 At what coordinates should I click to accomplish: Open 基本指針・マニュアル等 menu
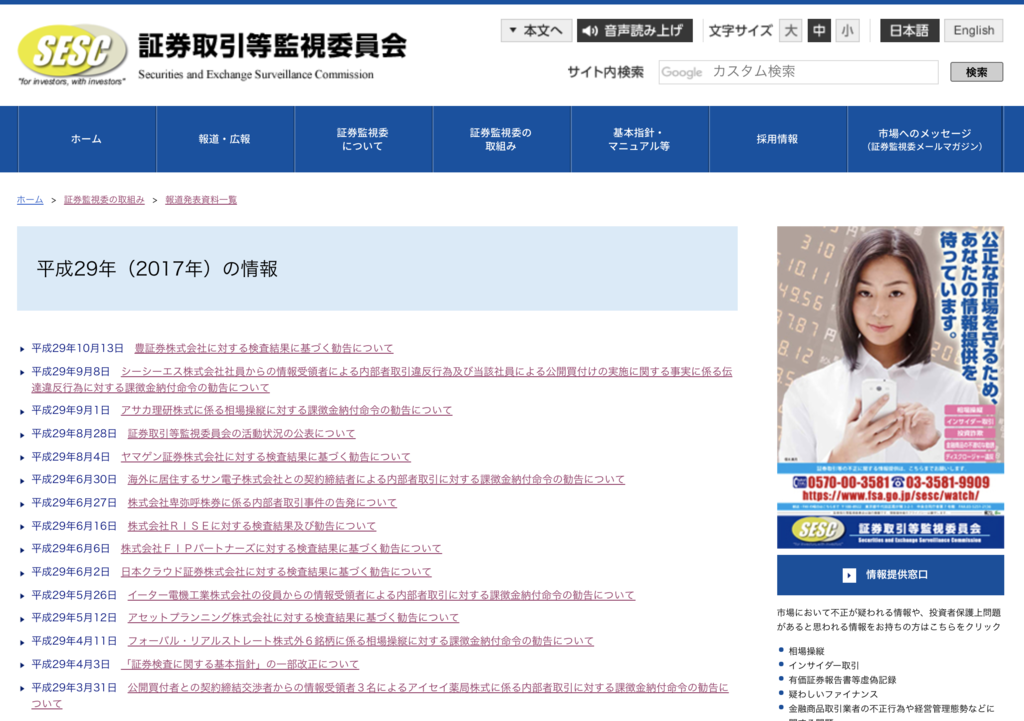[640, 139]
